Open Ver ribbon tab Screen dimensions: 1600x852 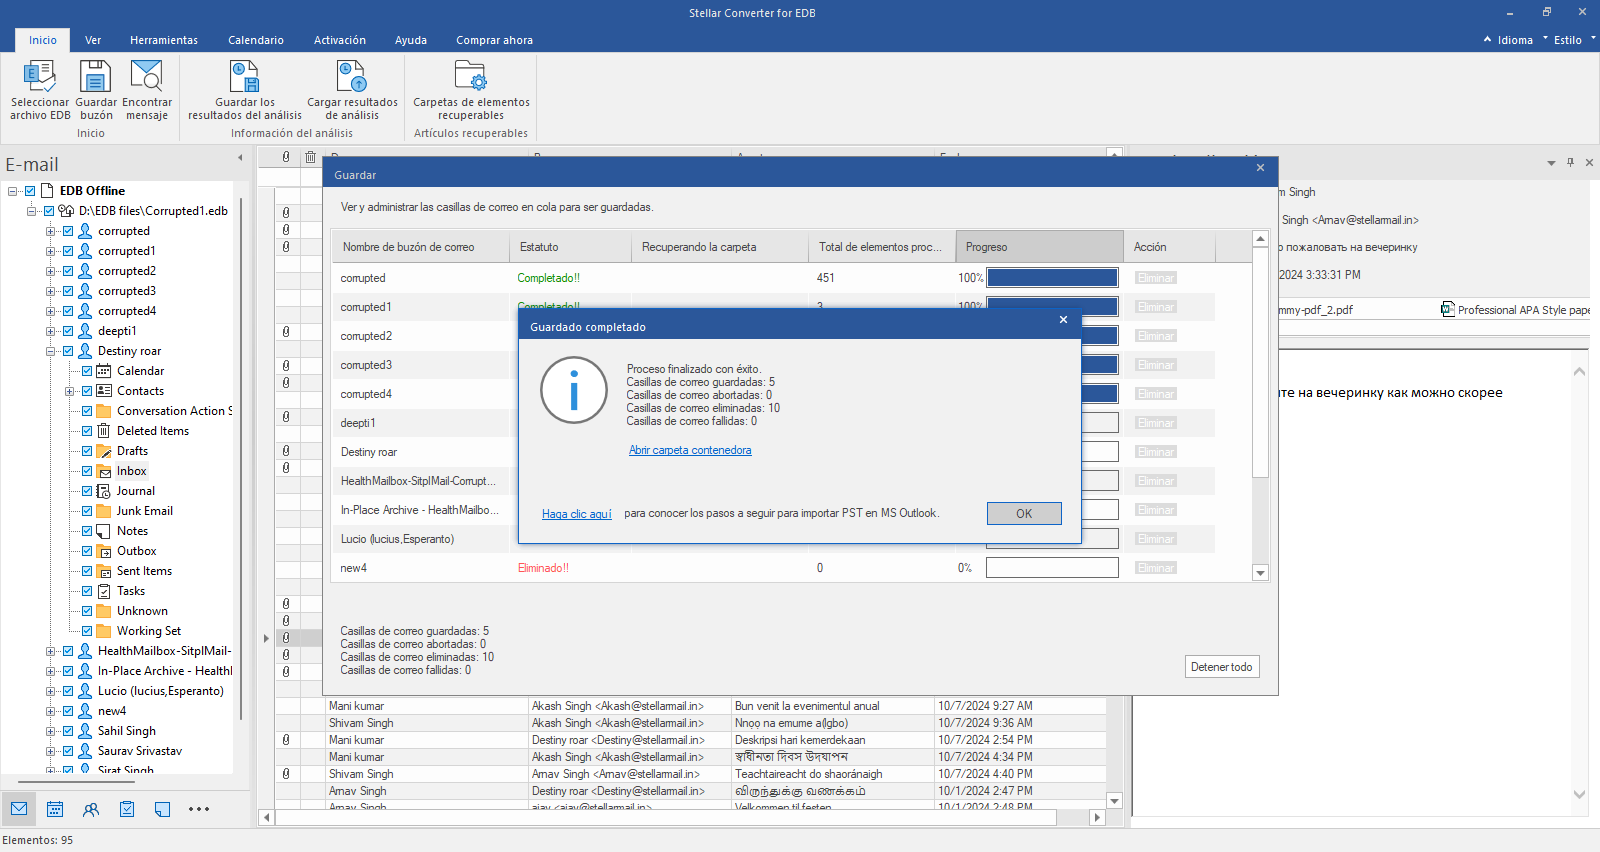pos(93,40)
